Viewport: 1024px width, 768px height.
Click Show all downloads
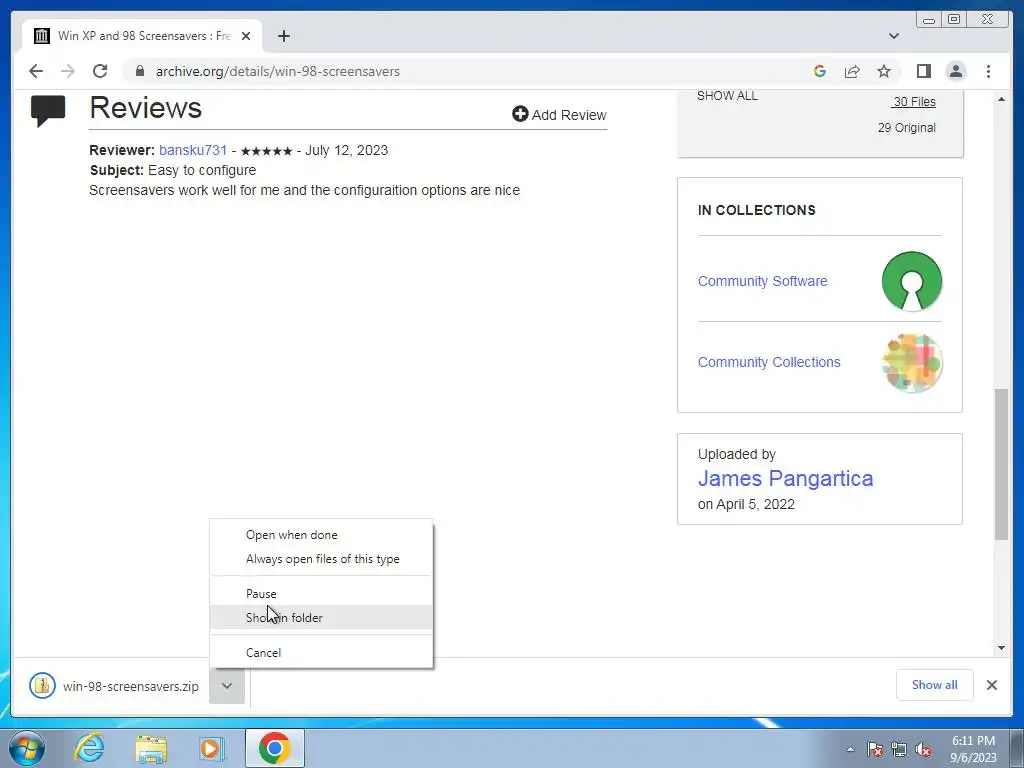pos(935,685)
